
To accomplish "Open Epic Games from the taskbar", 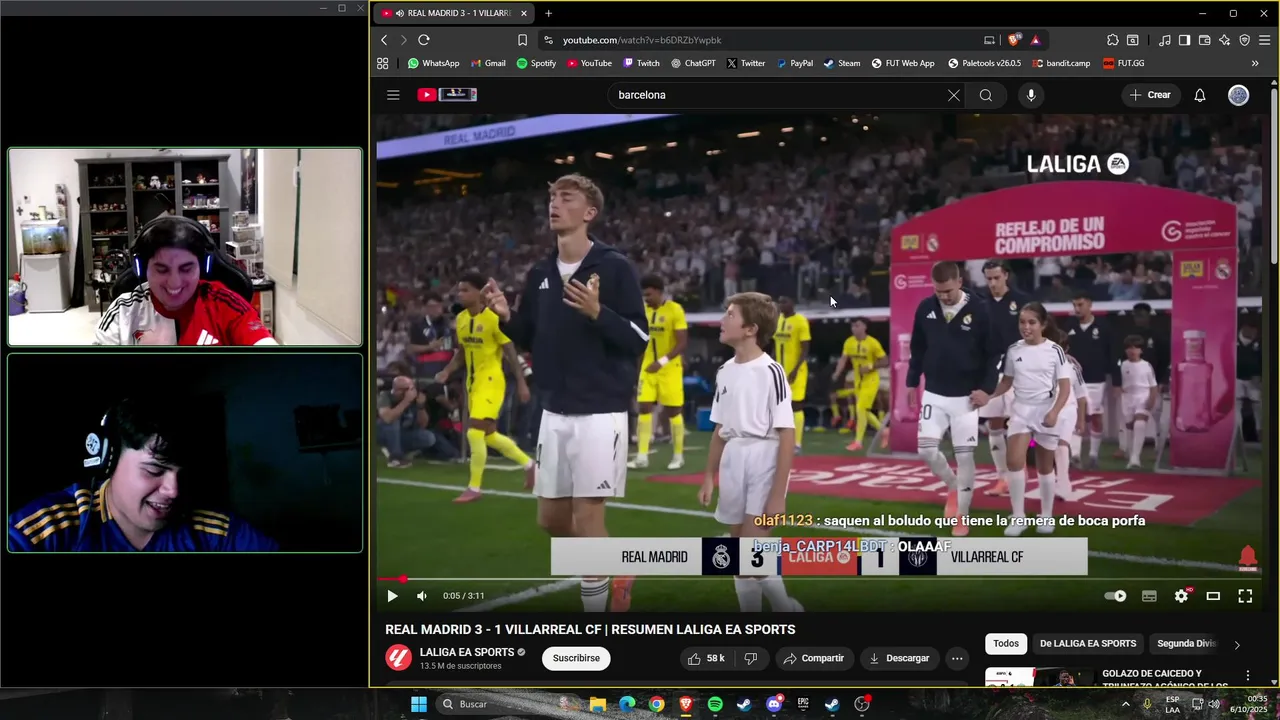I will pos(803,704).
